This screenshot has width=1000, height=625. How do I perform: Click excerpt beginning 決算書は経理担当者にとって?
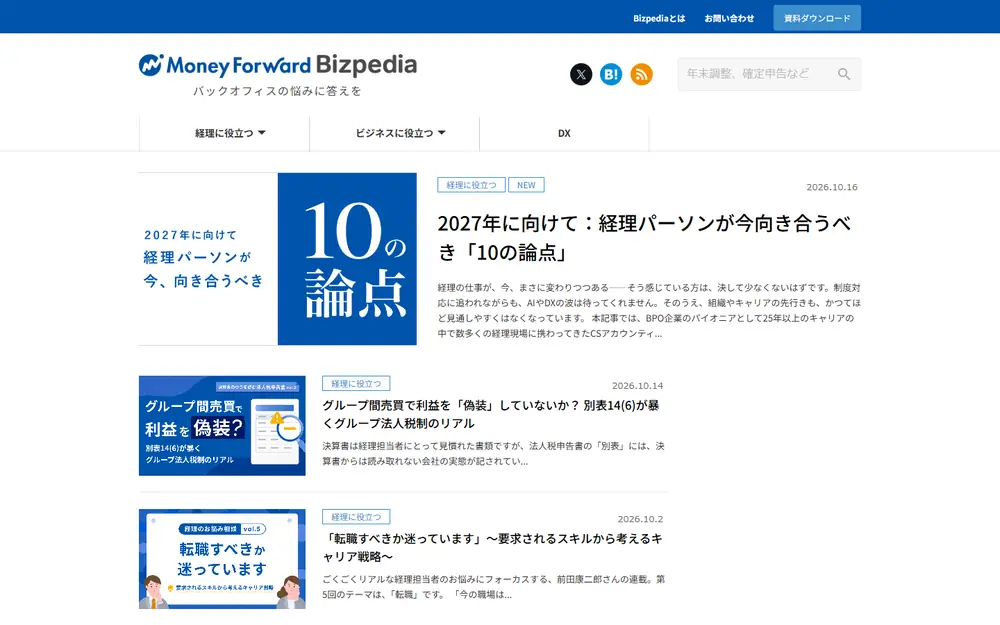[493, 453]
